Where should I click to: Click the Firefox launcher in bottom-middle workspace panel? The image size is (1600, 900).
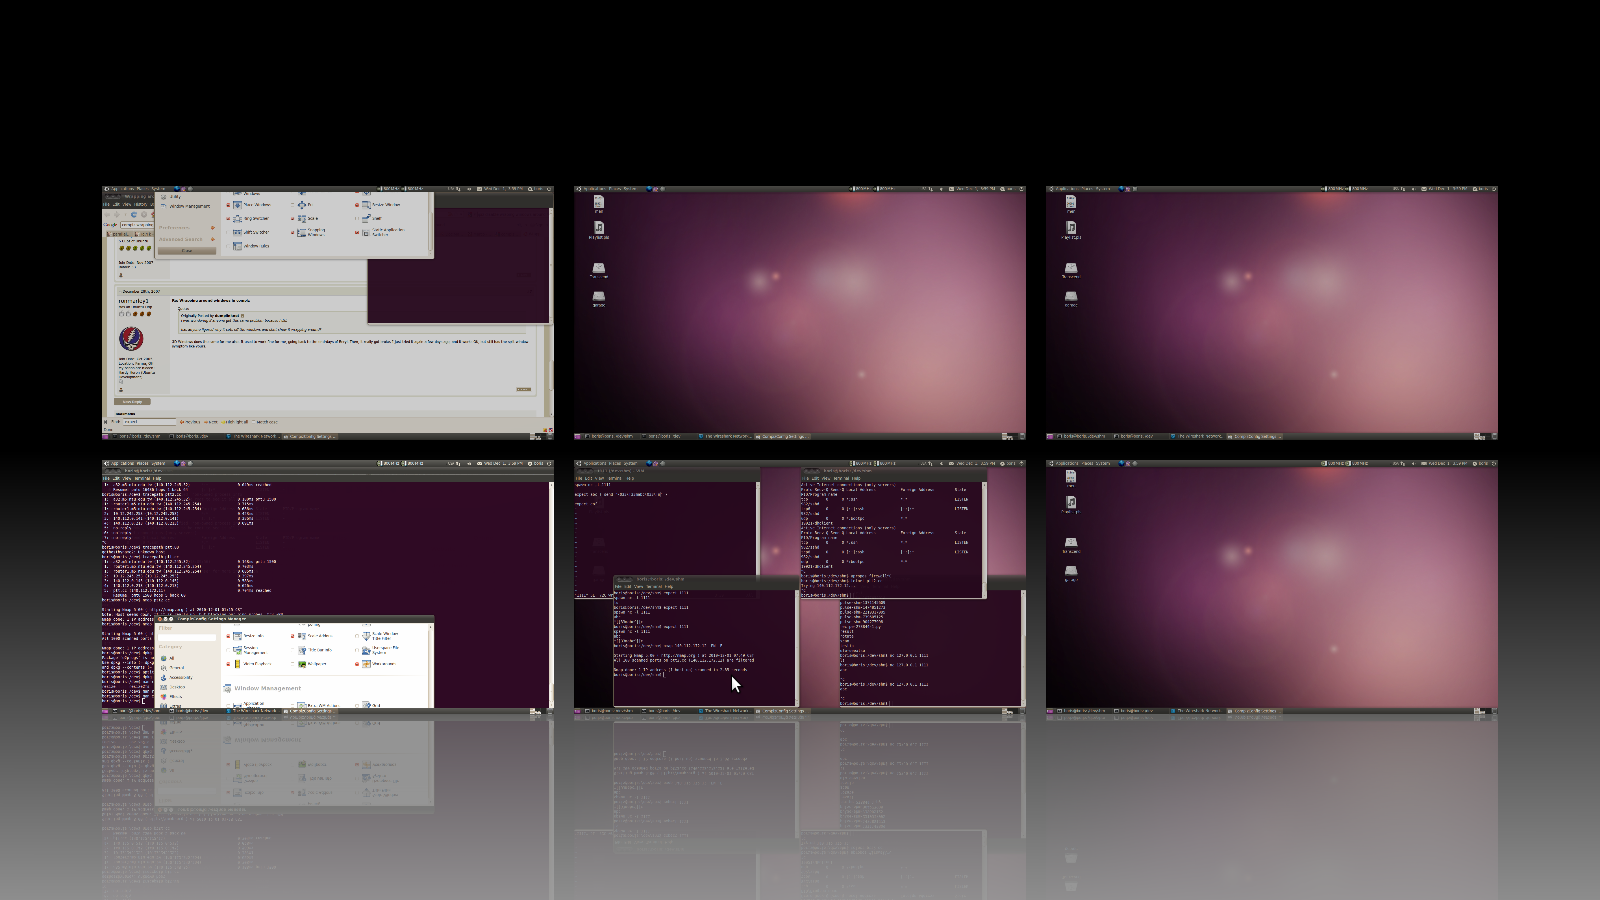click(x=649, y=464)
